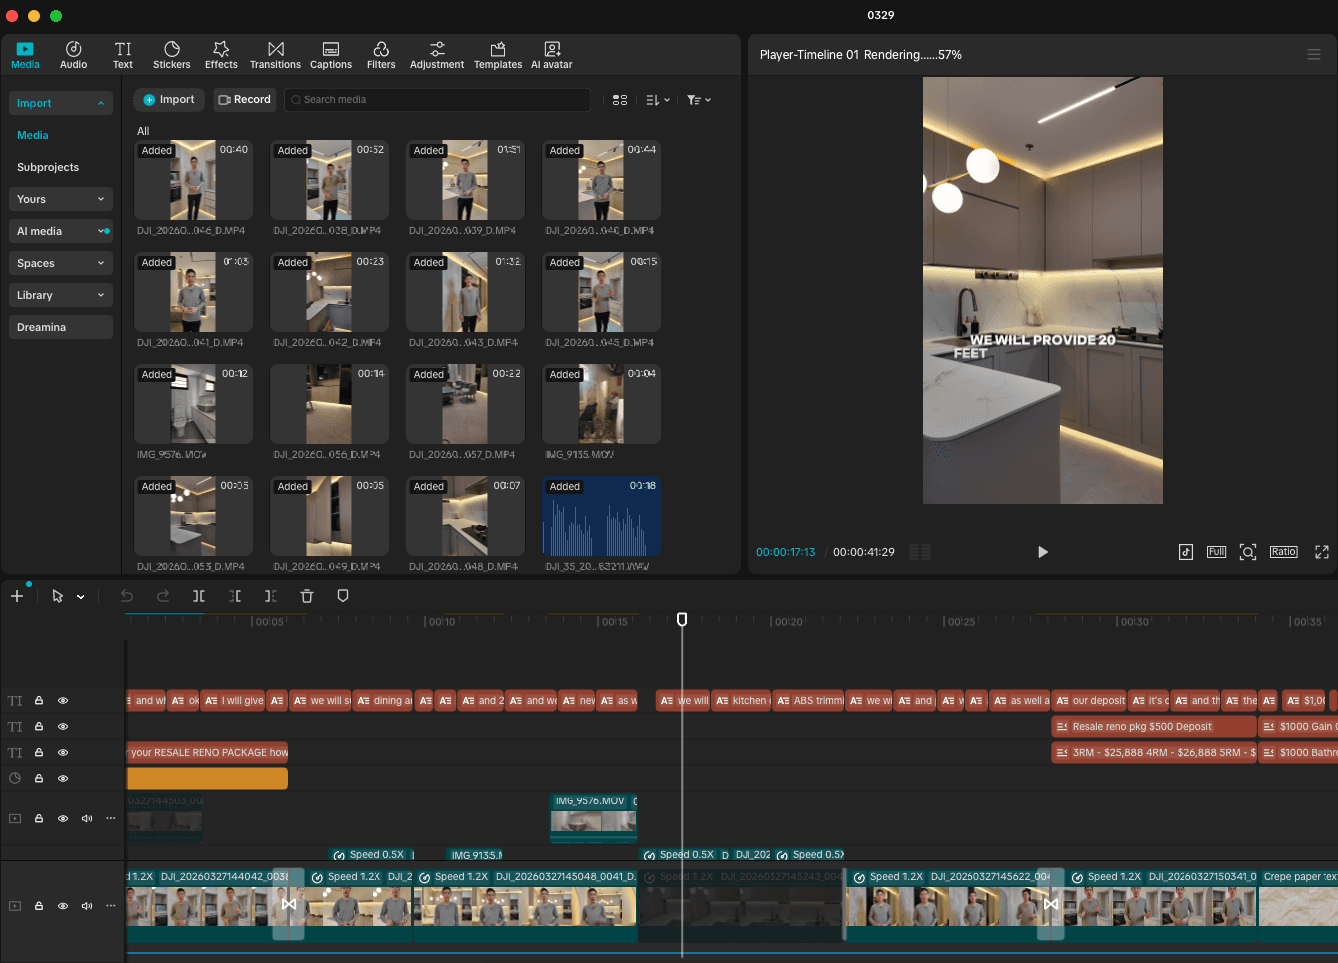Switch to the Captions tab

(x=331, y=55)
